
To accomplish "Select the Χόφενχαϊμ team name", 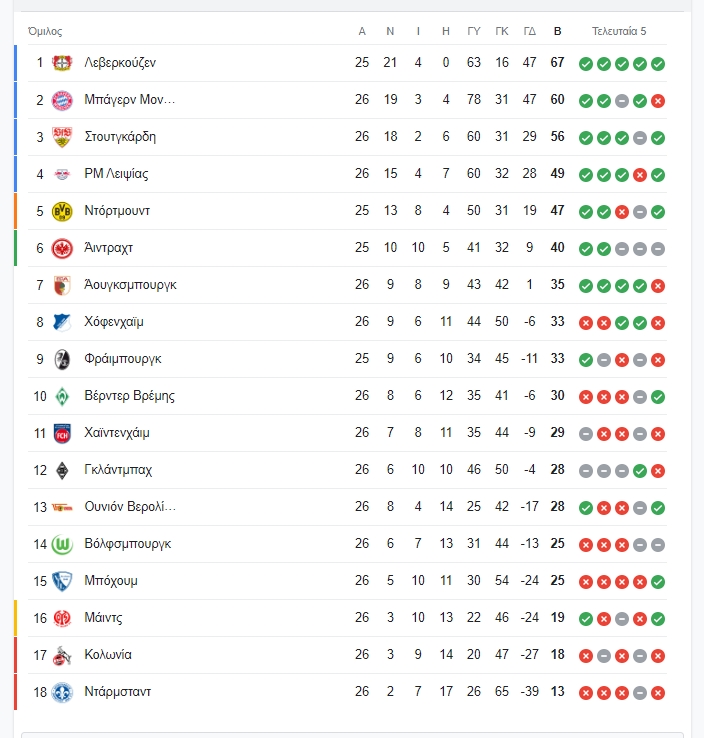I will coord(114,322).
